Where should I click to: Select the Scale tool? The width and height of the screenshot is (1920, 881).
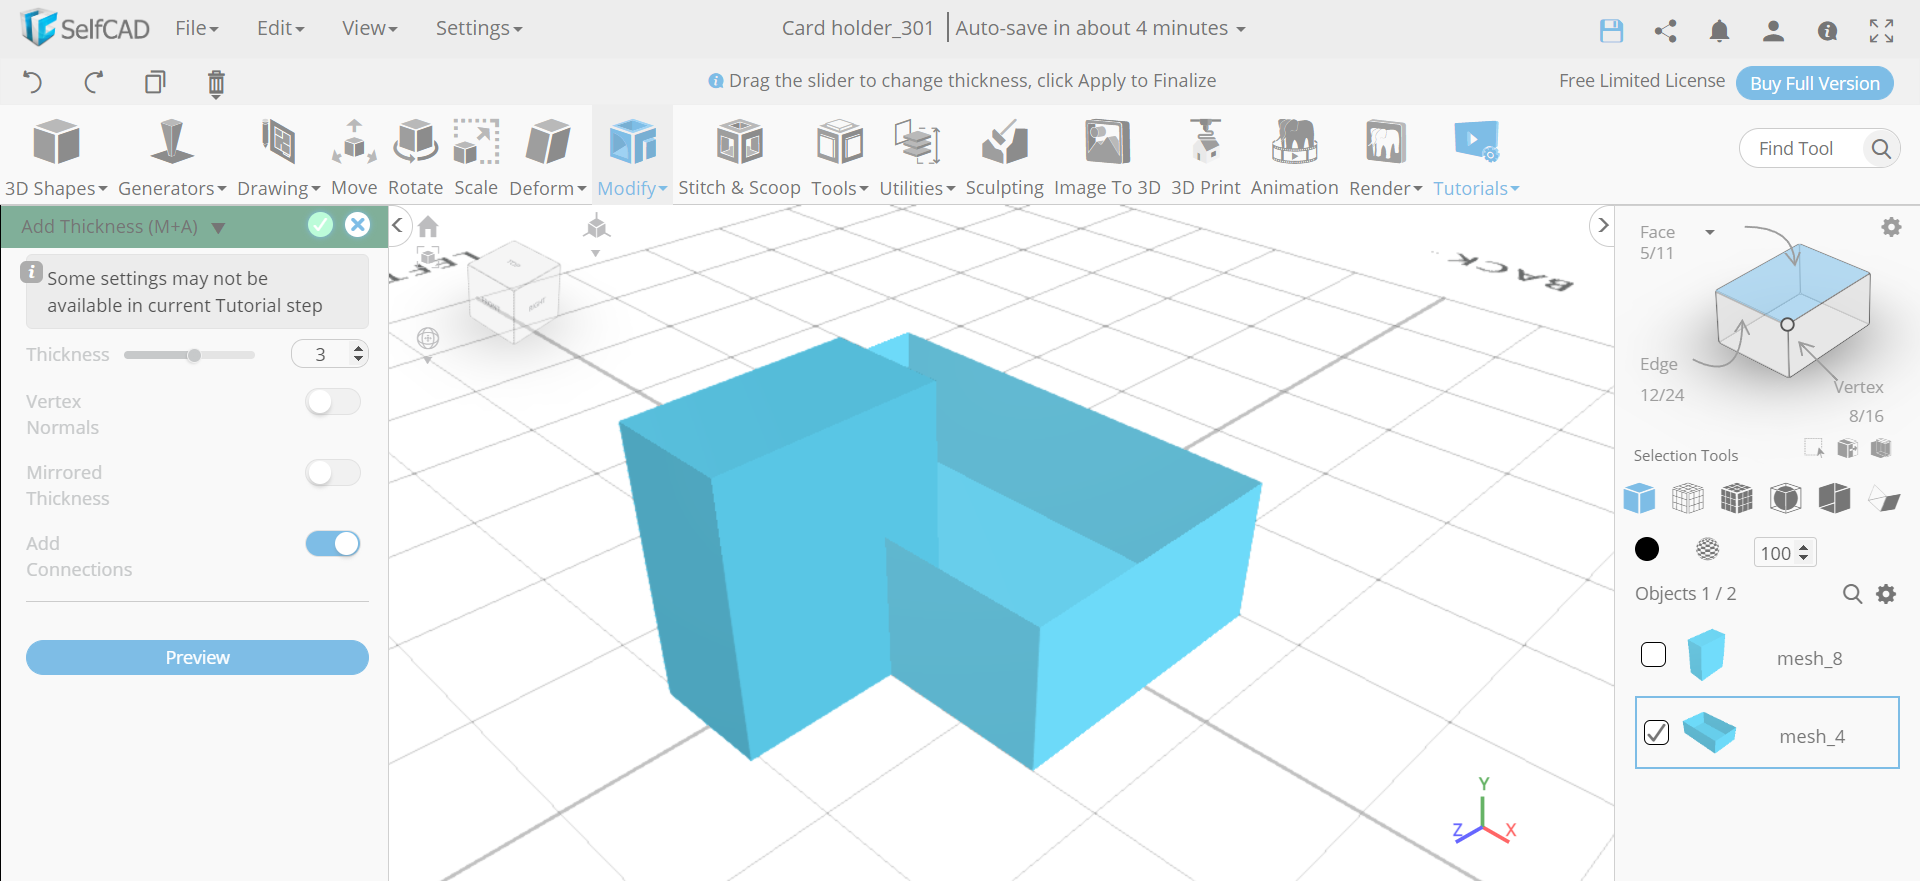[x=476, y=157]
